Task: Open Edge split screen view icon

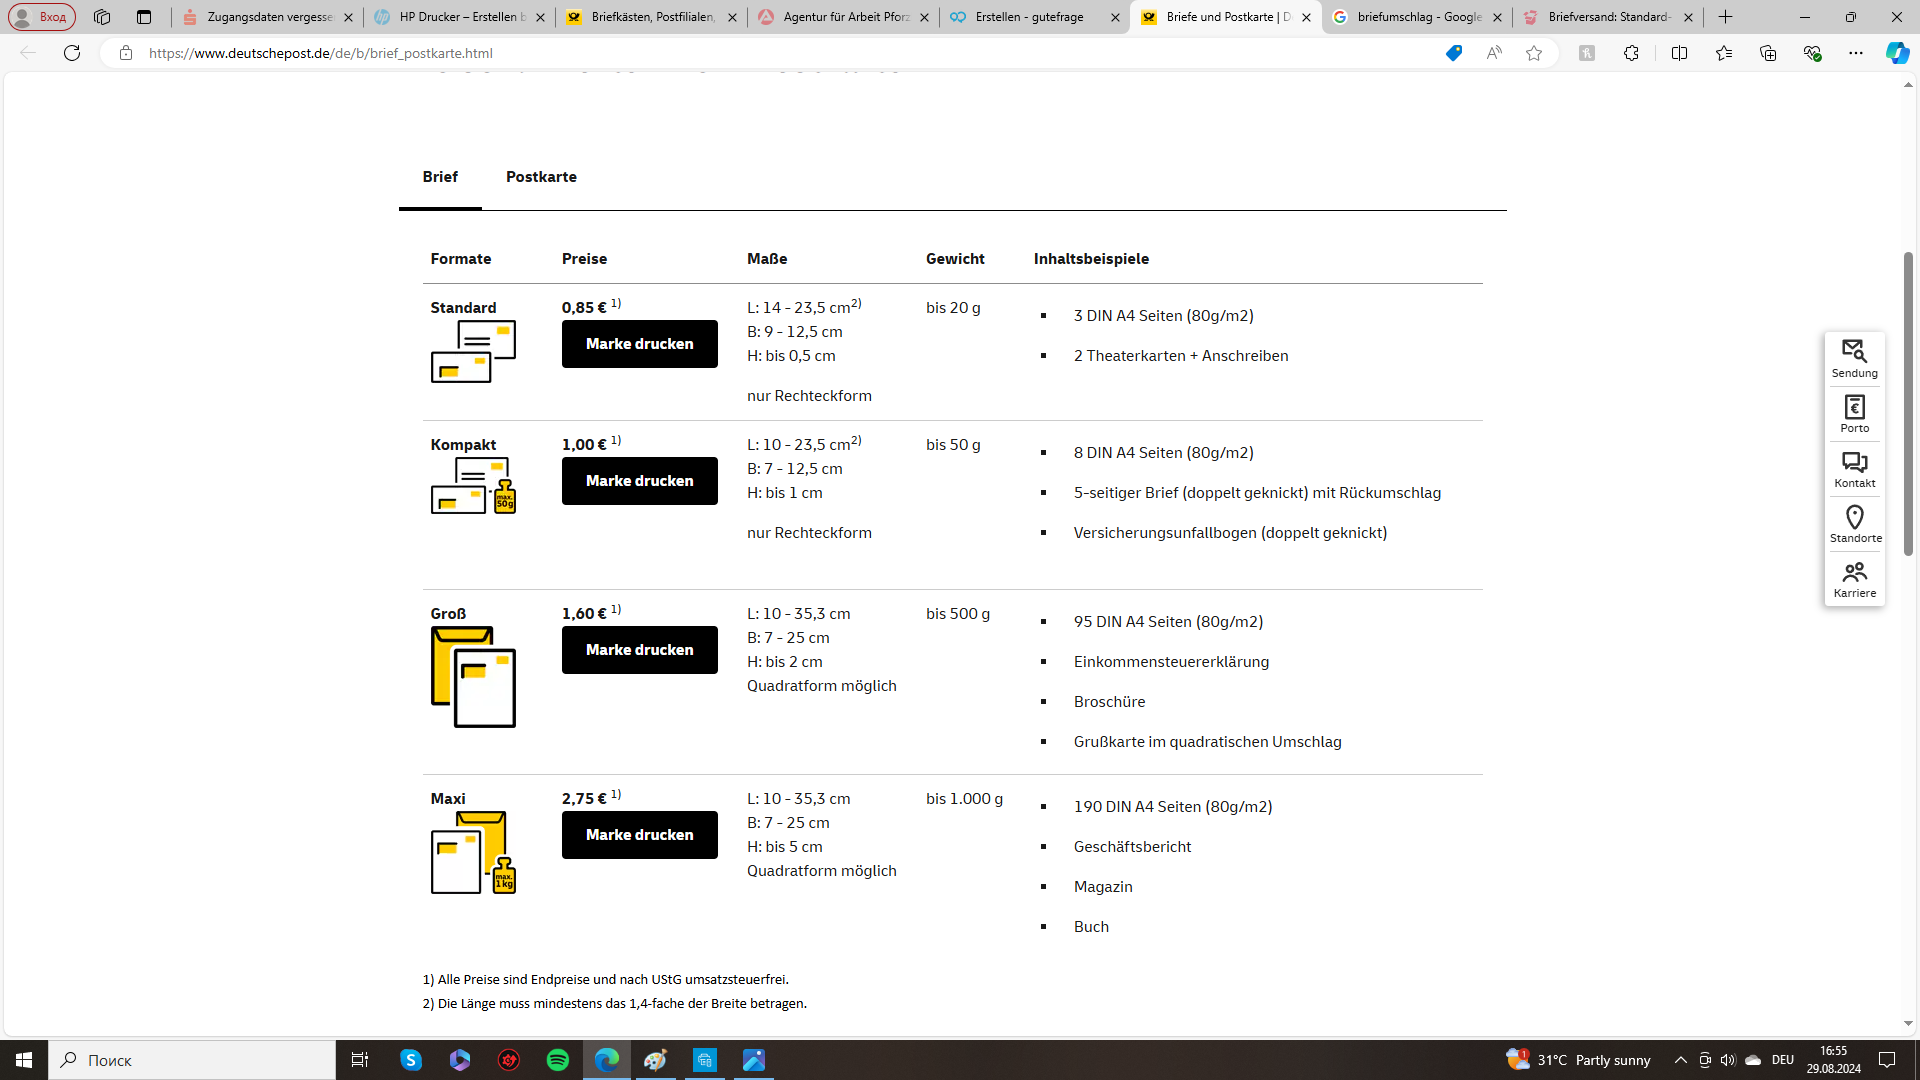Action: pyautogui.click(x=1679, y=53)
